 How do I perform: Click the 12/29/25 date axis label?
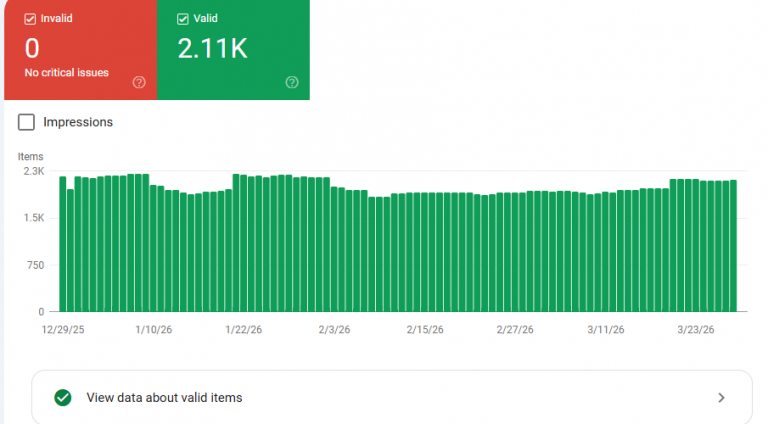63,330
